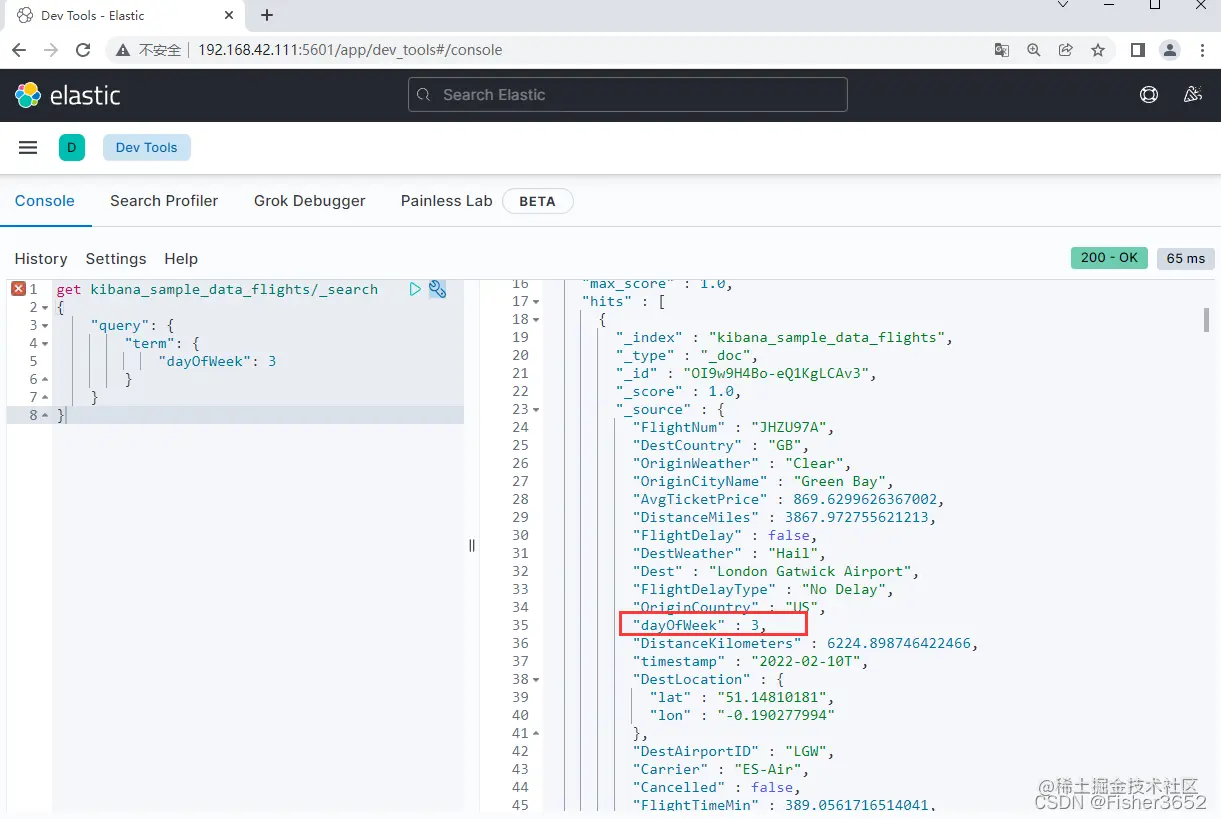Translate this page icon

click(1001, 50)
